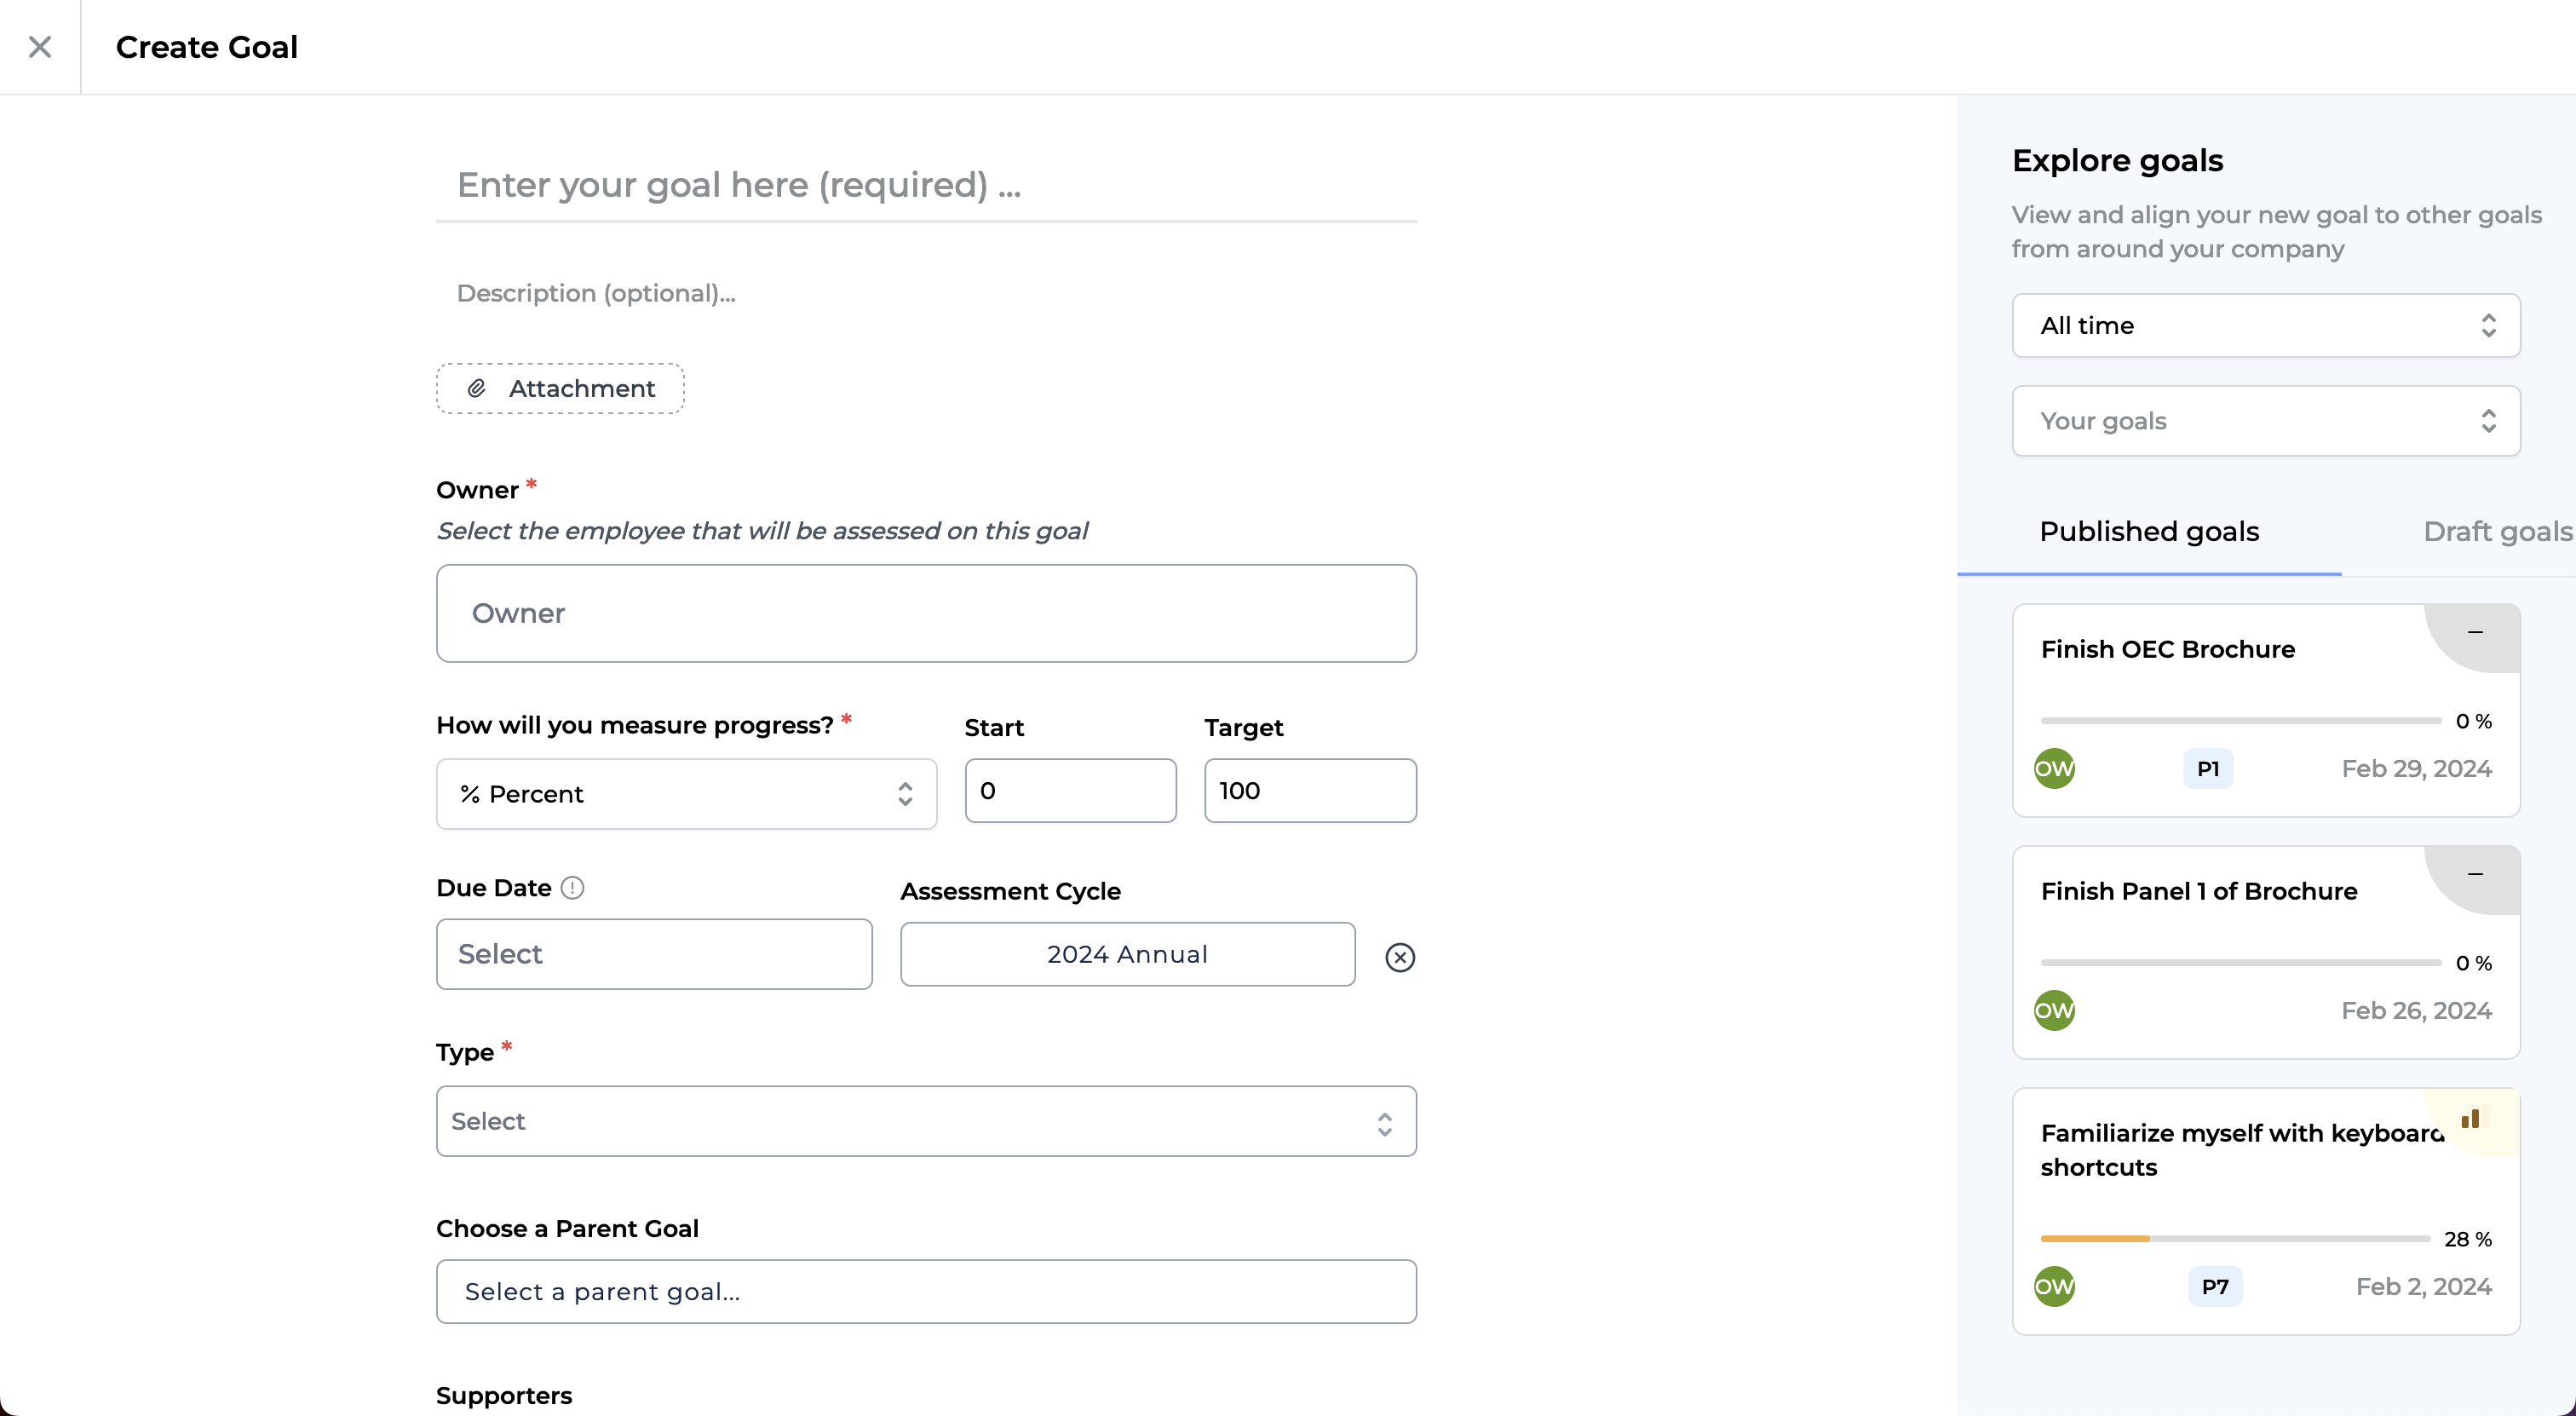Click progress bar of keyboard shortcuts goal
Image resolution: width=2576 pixels, height=1416 pixels.
(2235, 1239)
